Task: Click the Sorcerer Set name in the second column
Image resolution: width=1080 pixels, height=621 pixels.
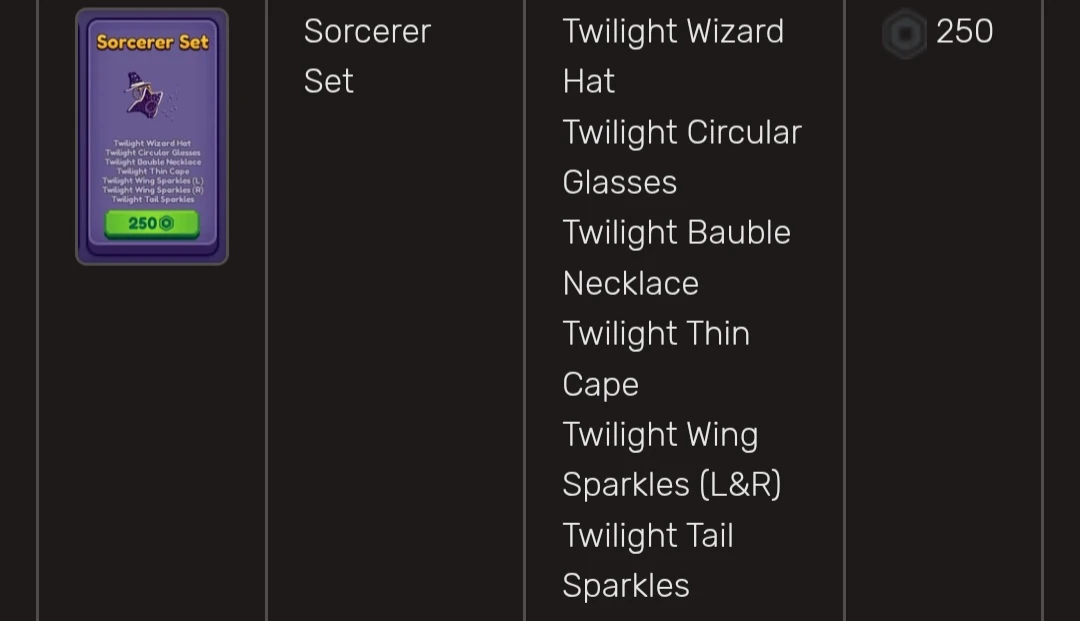Action: 366,55
